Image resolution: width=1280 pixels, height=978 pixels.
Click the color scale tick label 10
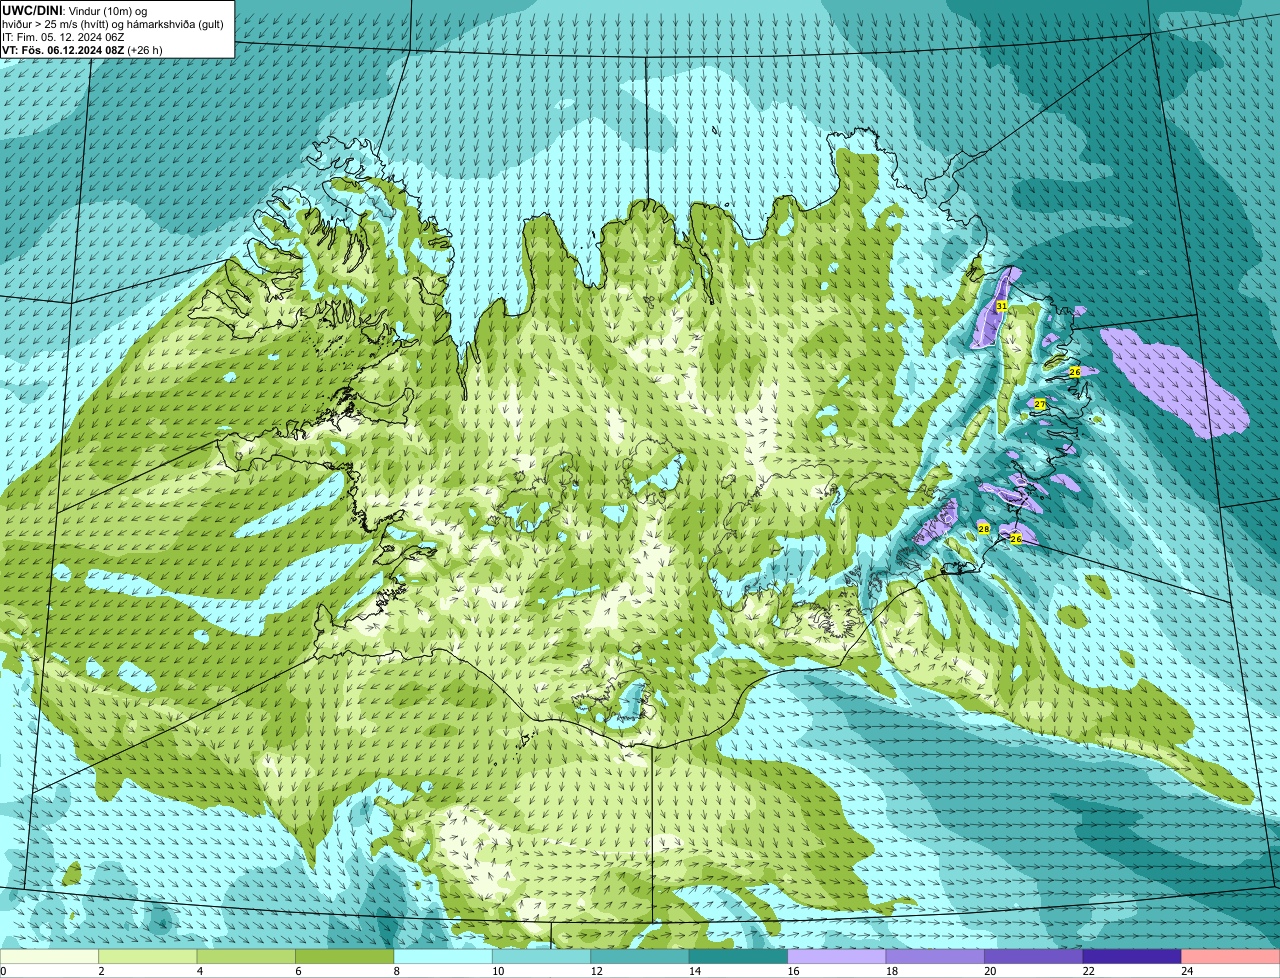(498, 971)
